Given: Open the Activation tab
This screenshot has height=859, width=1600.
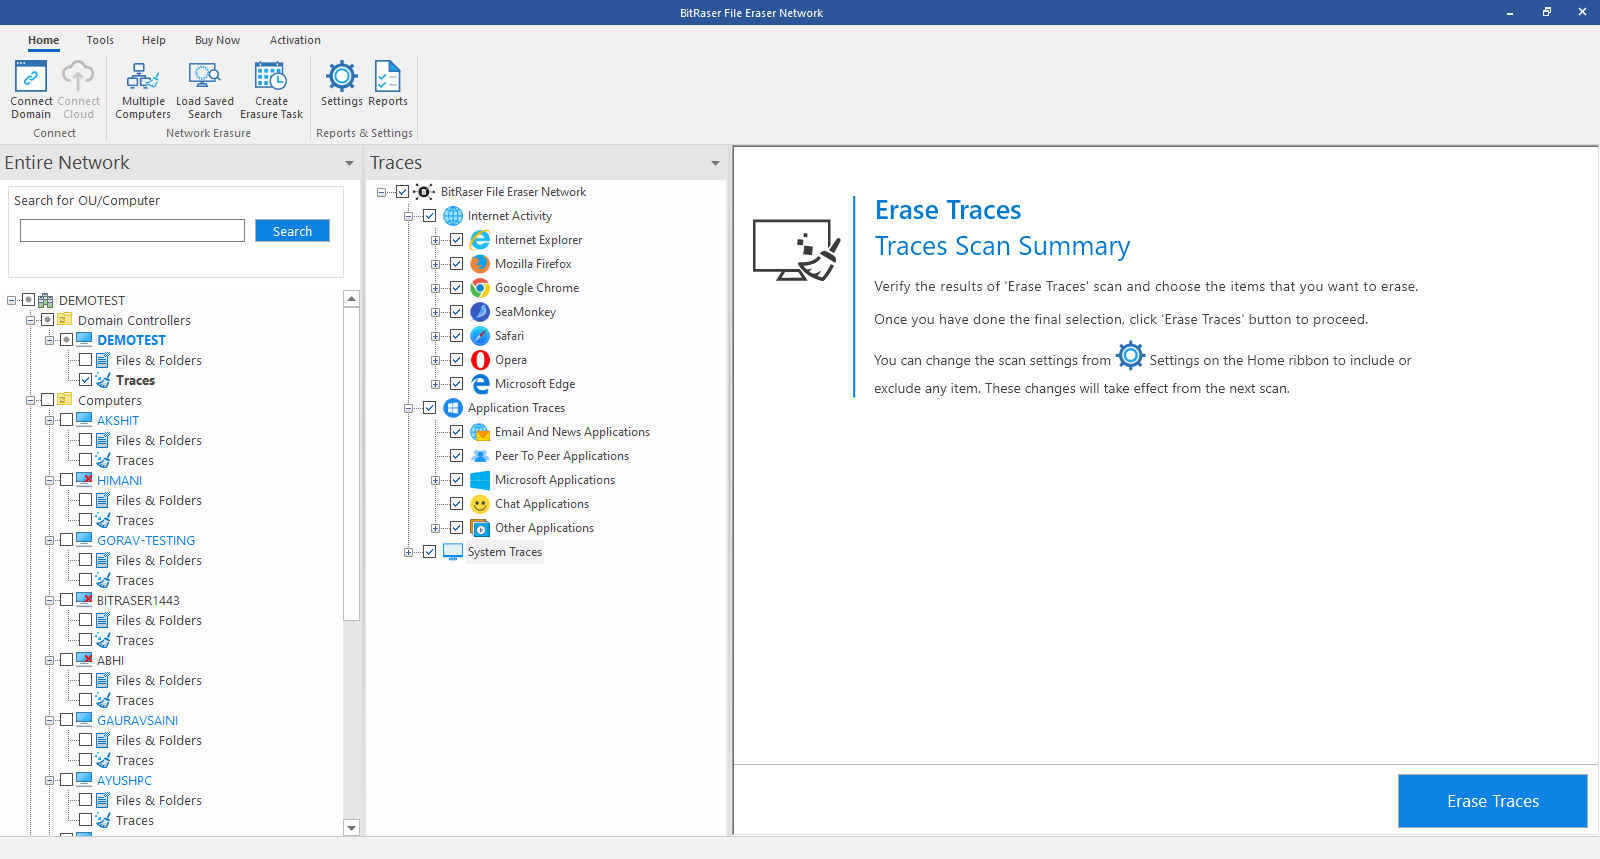Looking at the screenshot, I should (x=295, y=40).
